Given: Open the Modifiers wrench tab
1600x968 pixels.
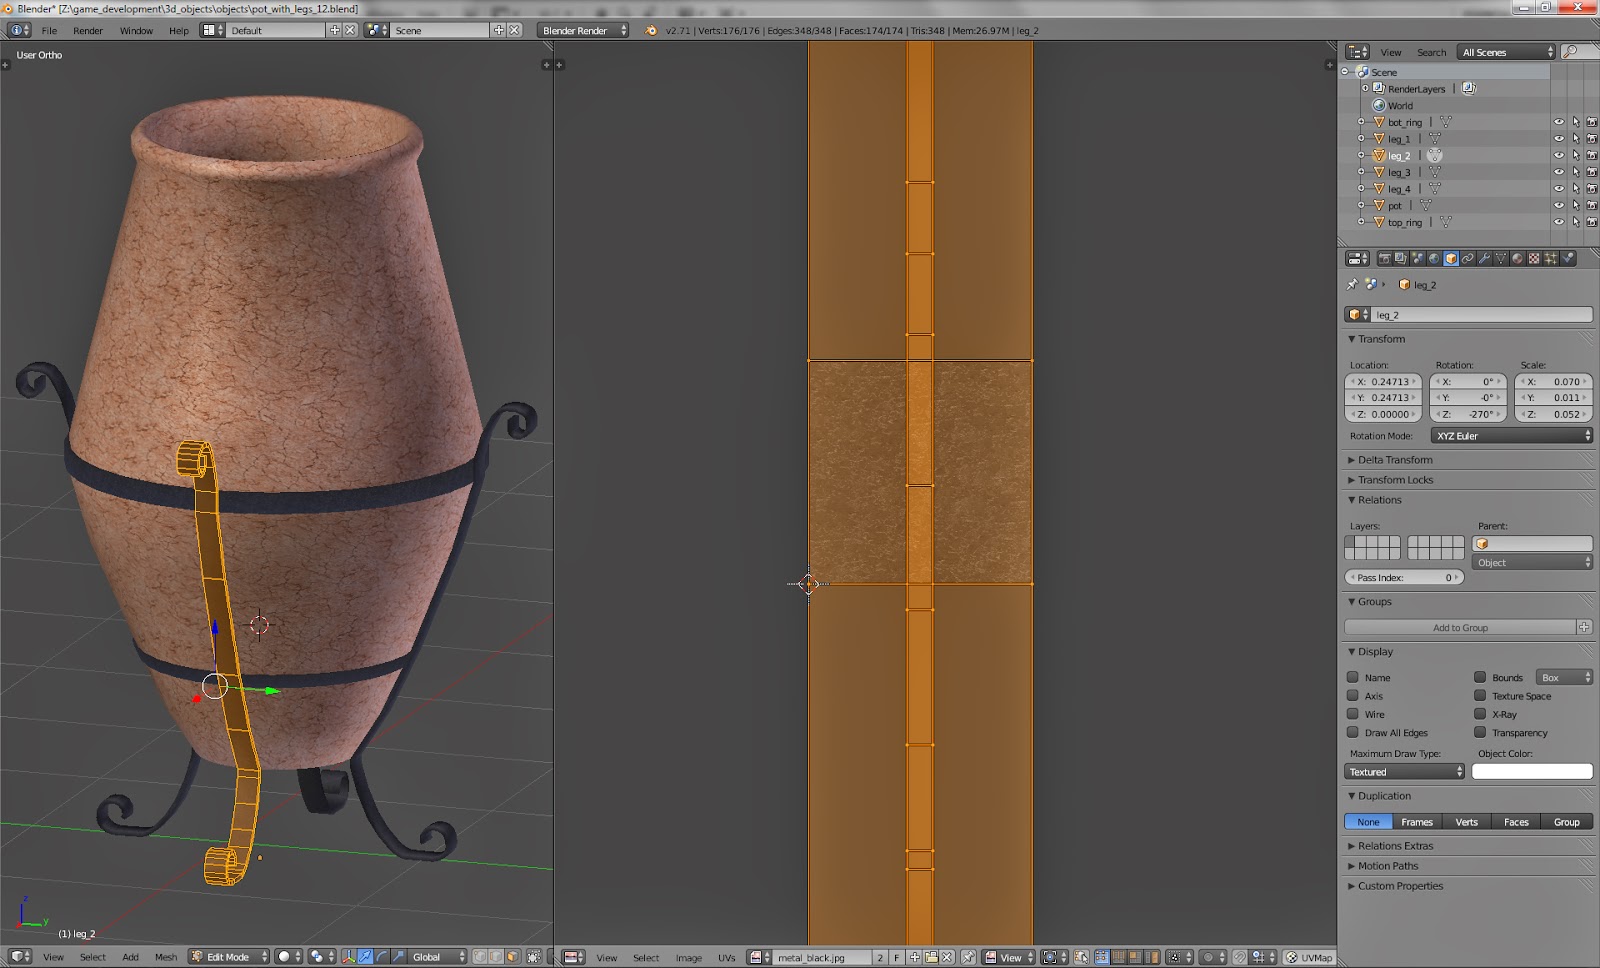Looking at the screenshot, I should 1485,259.
